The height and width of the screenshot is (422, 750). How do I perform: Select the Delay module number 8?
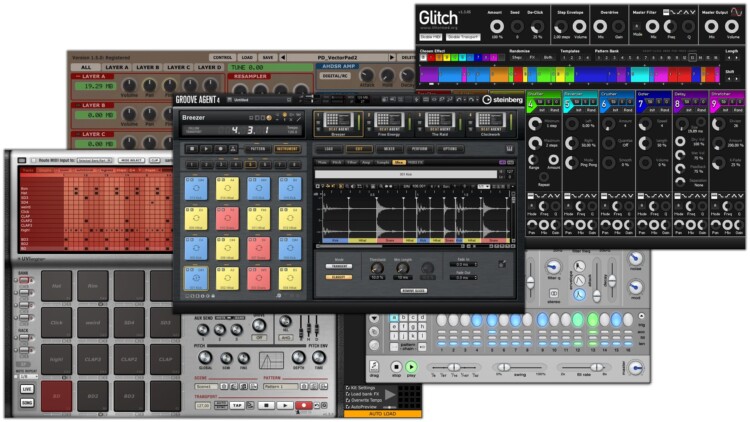677,104
